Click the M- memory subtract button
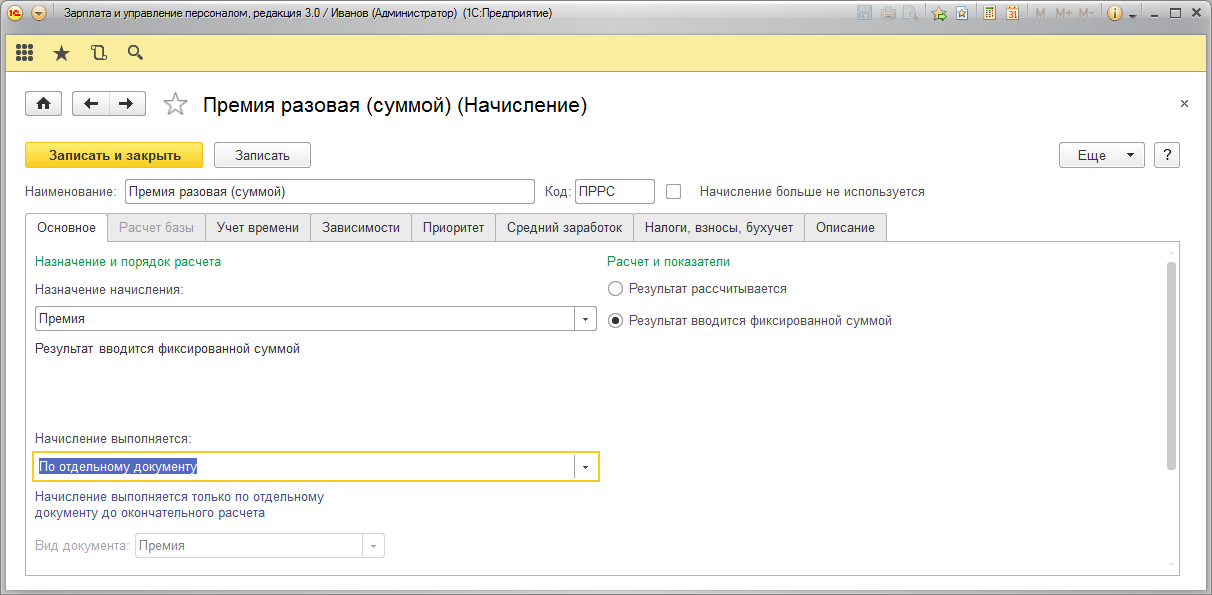Image resolution: width=1212 pixels, height=595 pixels. pyautogui.click(x=1086, y=13)
